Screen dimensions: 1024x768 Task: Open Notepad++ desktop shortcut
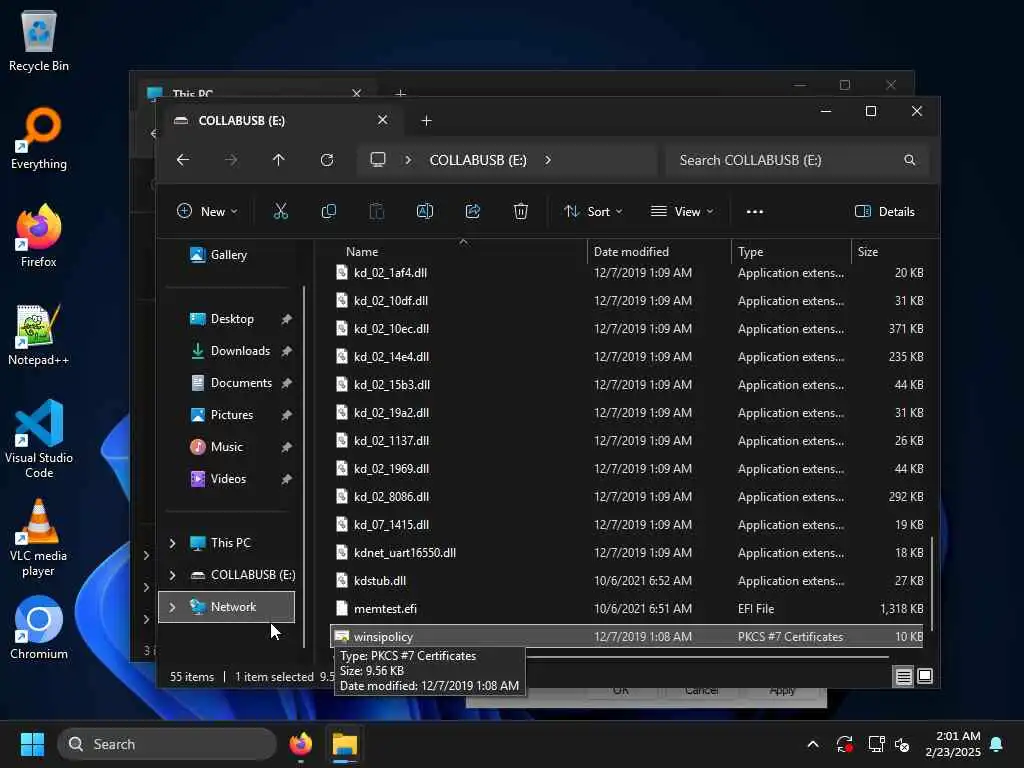[x=39, y=334]
